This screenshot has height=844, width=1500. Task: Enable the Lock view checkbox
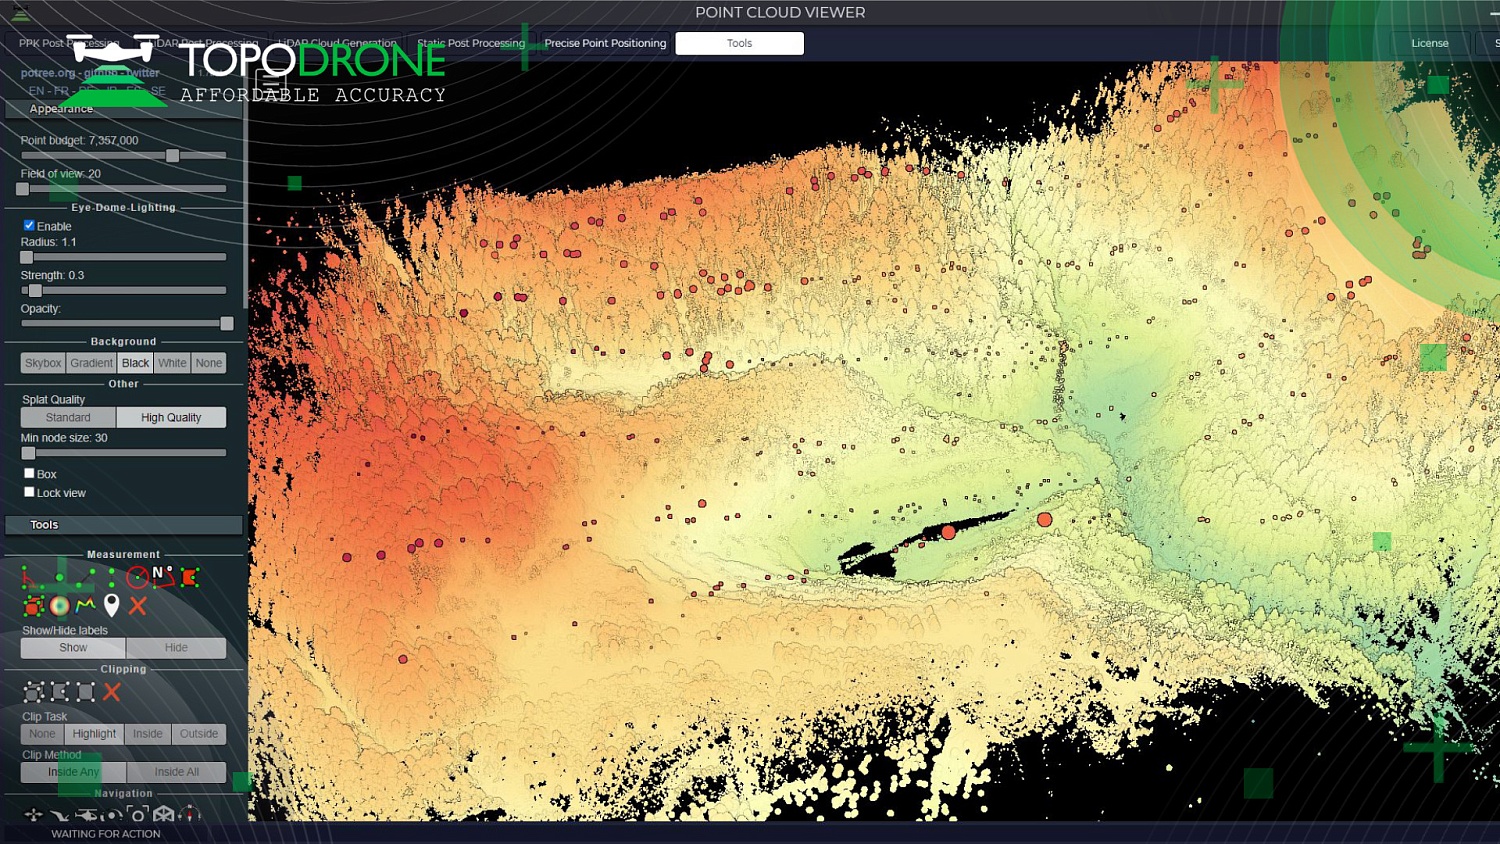coord(29,492)
